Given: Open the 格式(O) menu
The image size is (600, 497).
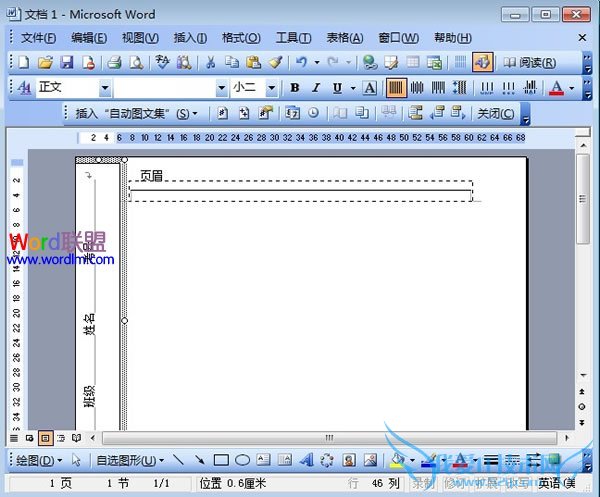Looking at the screenshot, I should [241, 37].
